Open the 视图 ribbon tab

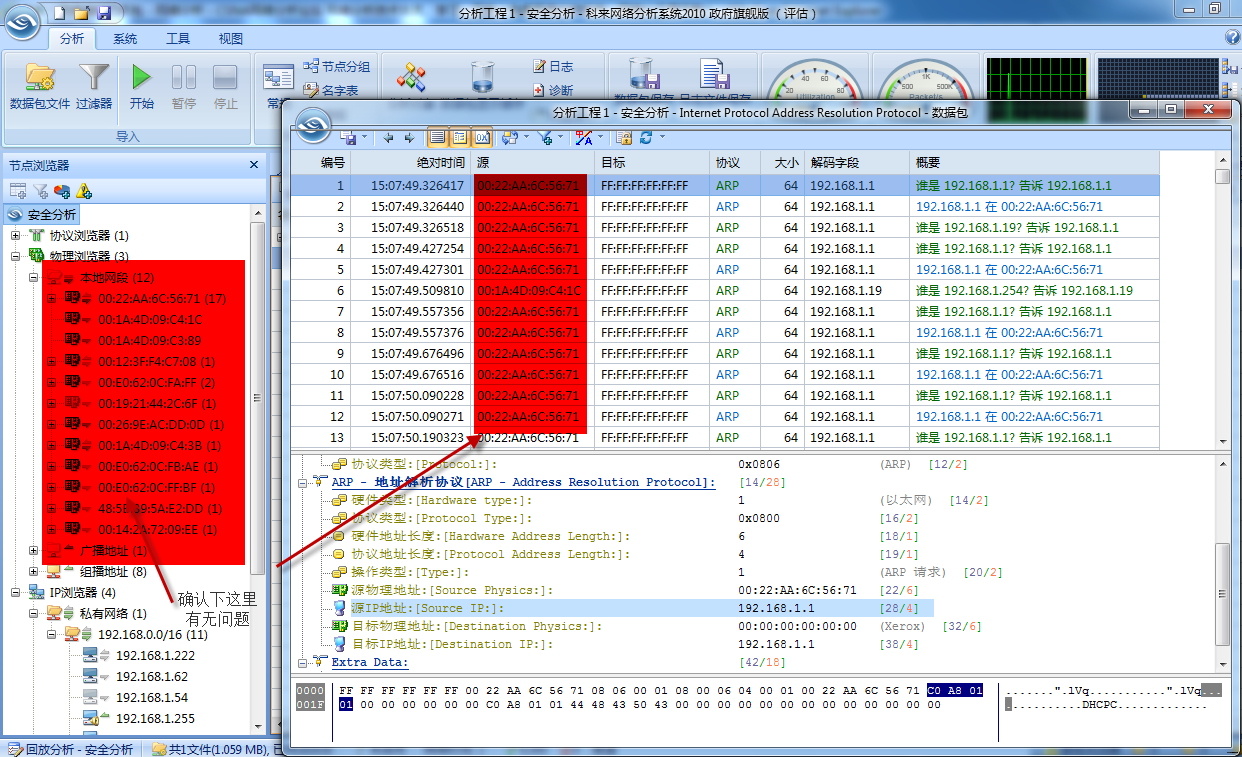click(x=229, y=38)
